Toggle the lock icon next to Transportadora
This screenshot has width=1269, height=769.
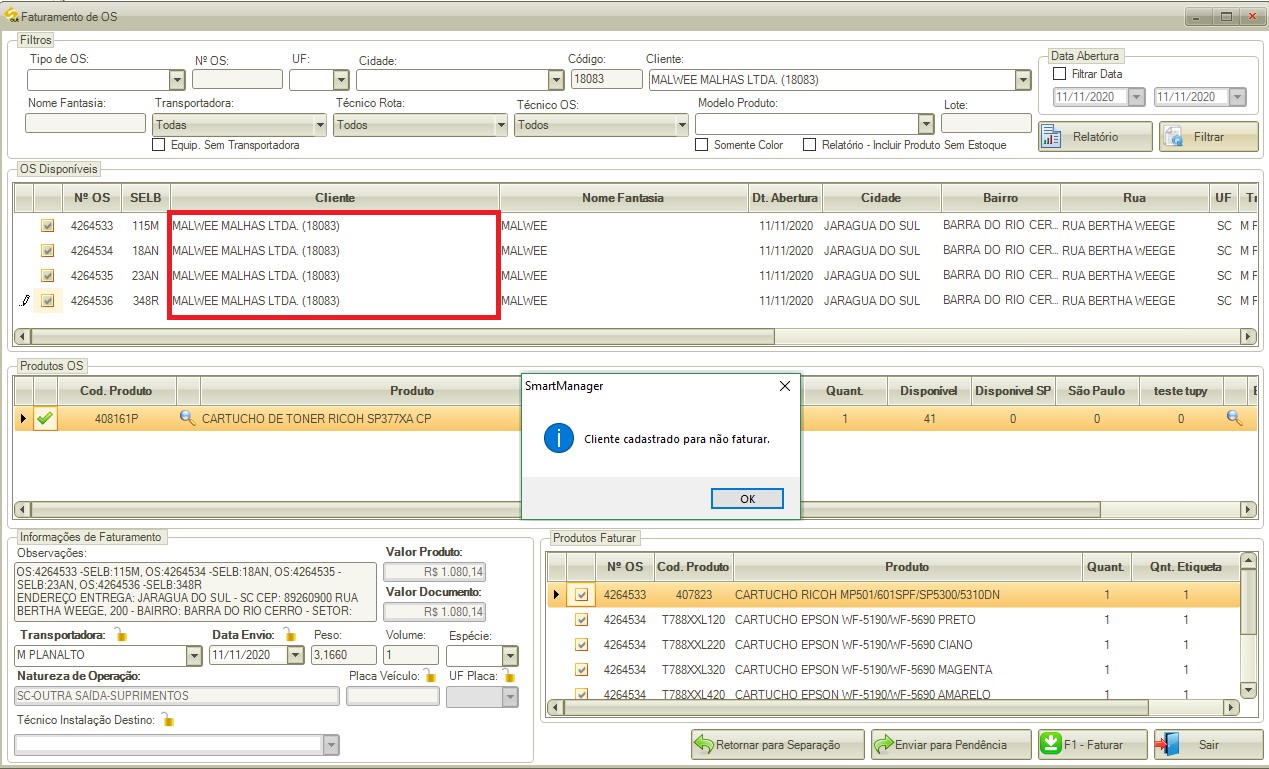click(120, 634)
